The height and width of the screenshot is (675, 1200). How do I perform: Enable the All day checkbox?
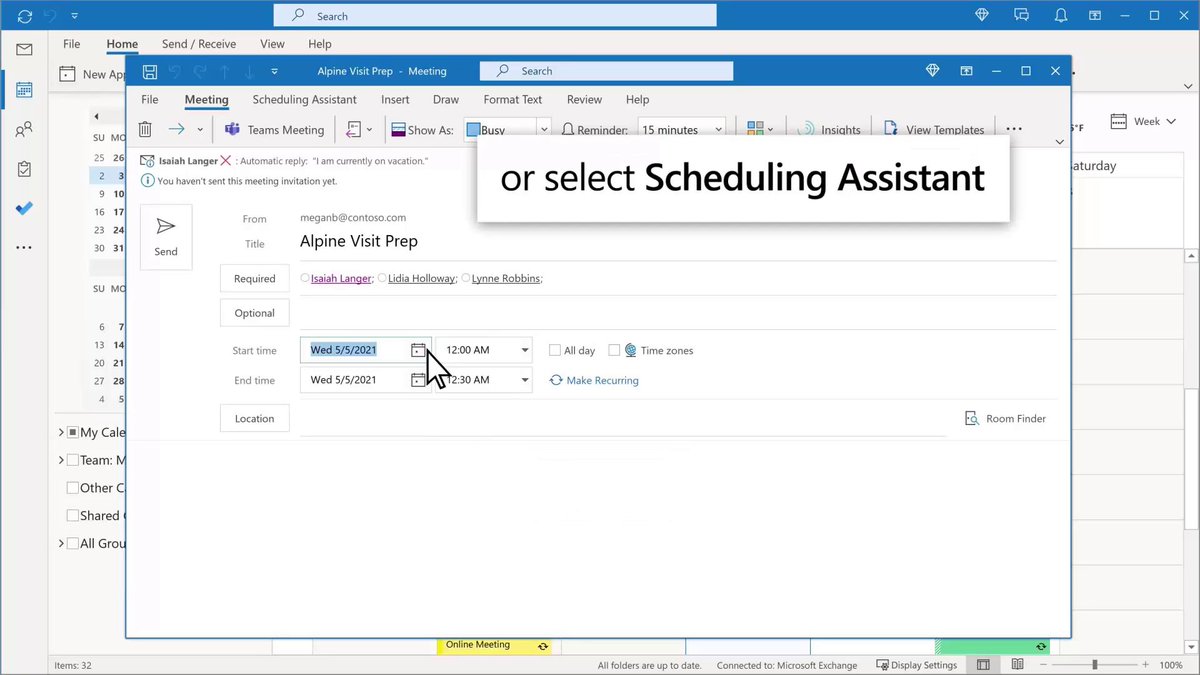point(554,351)
